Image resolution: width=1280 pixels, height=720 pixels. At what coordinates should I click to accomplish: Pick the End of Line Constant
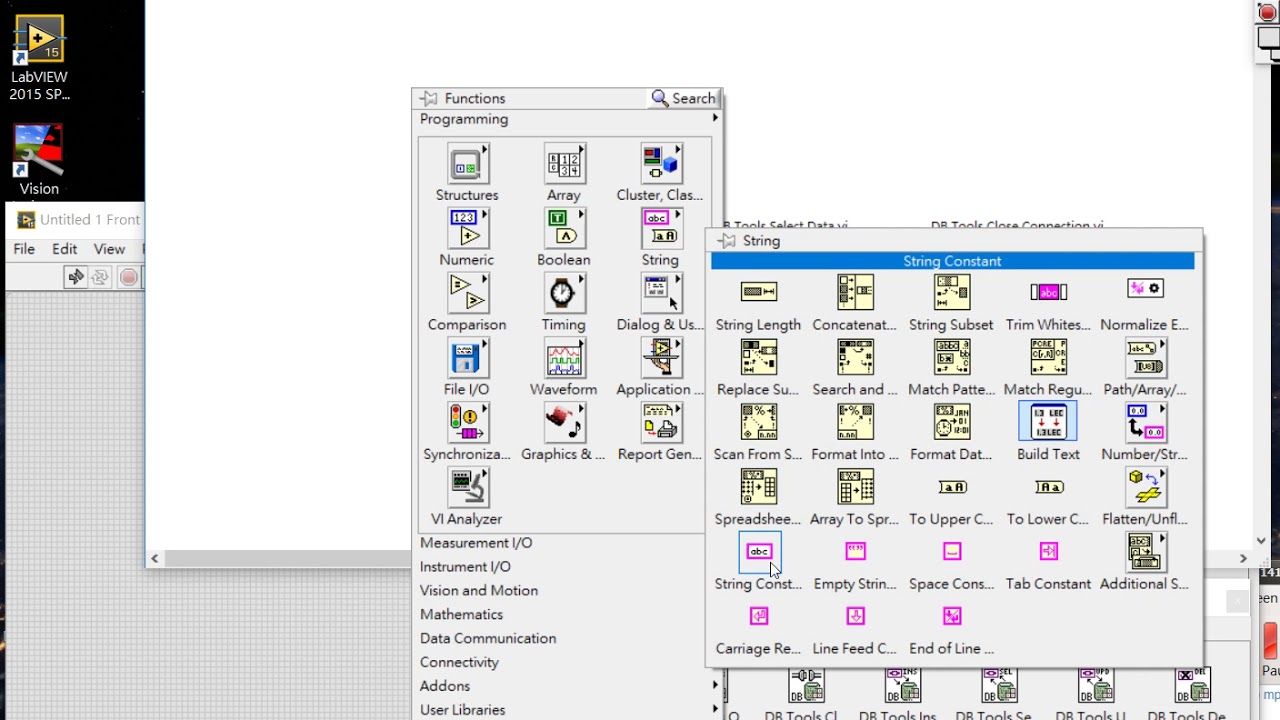tap(952, 616)
